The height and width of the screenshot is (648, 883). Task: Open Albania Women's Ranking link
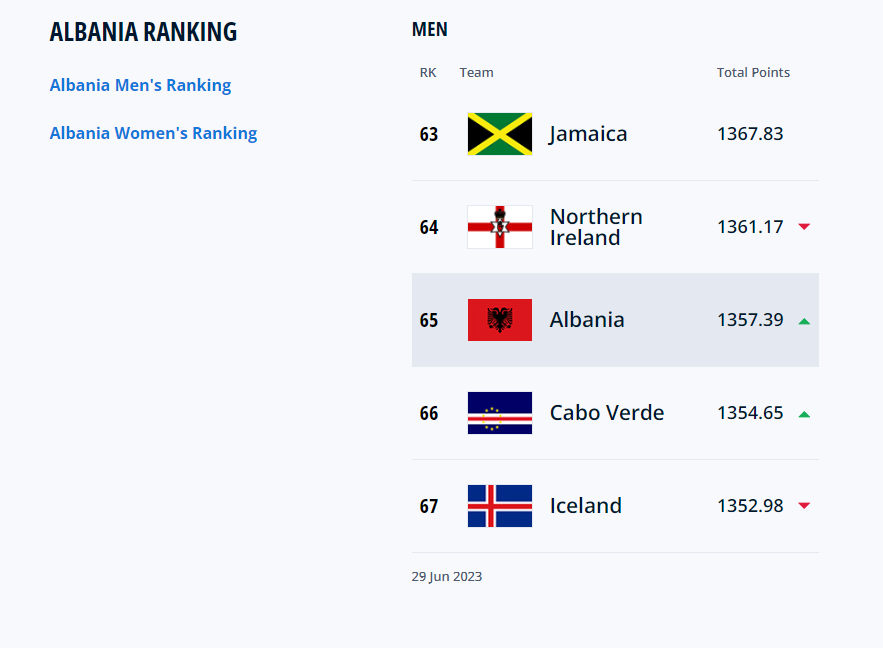[x=153, y=133]
